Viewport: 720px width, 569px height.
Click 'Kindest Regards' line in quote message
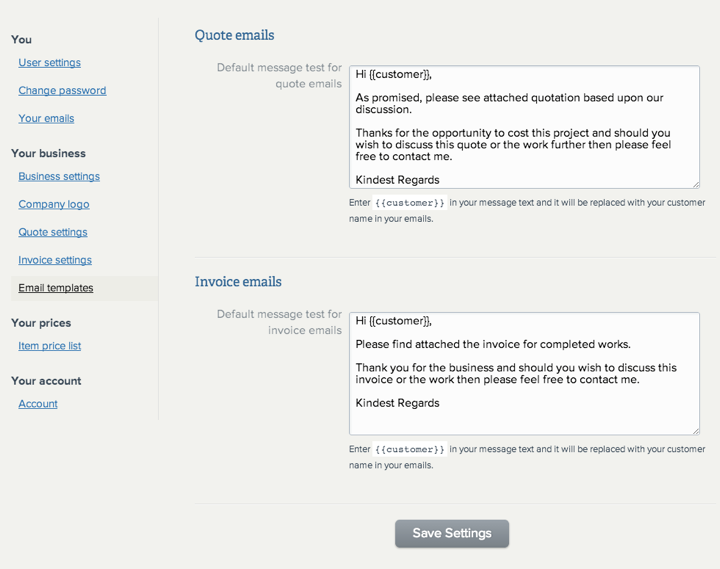(398, 180)
